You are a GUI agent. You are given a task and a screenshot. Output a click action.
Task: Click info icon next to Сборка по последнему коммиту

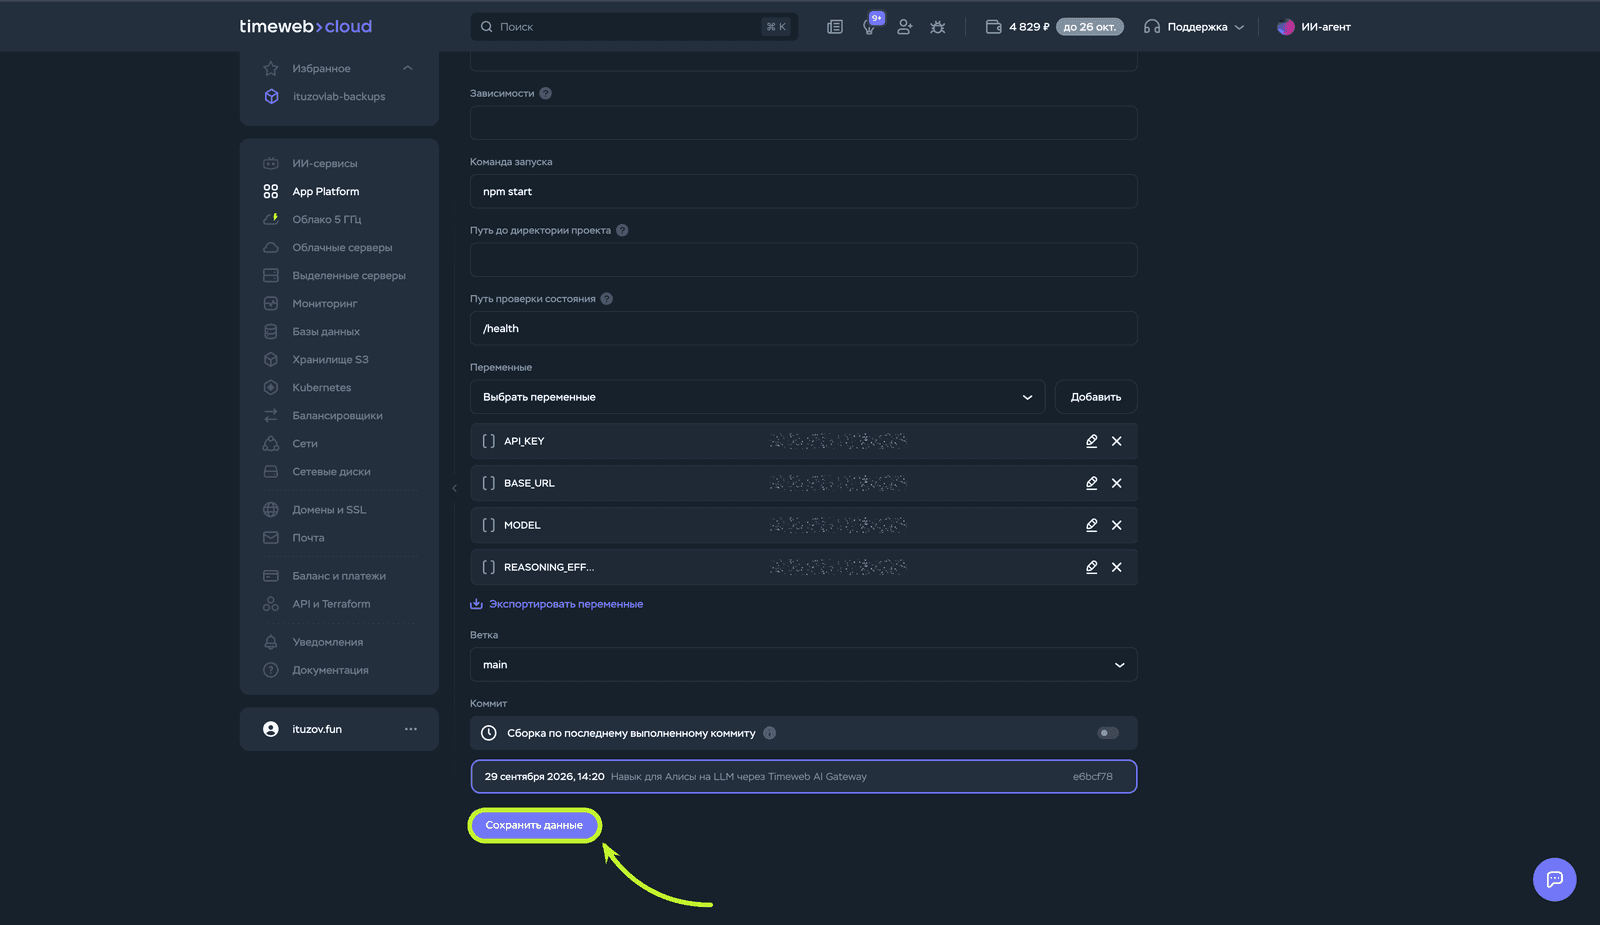point(770,733)
